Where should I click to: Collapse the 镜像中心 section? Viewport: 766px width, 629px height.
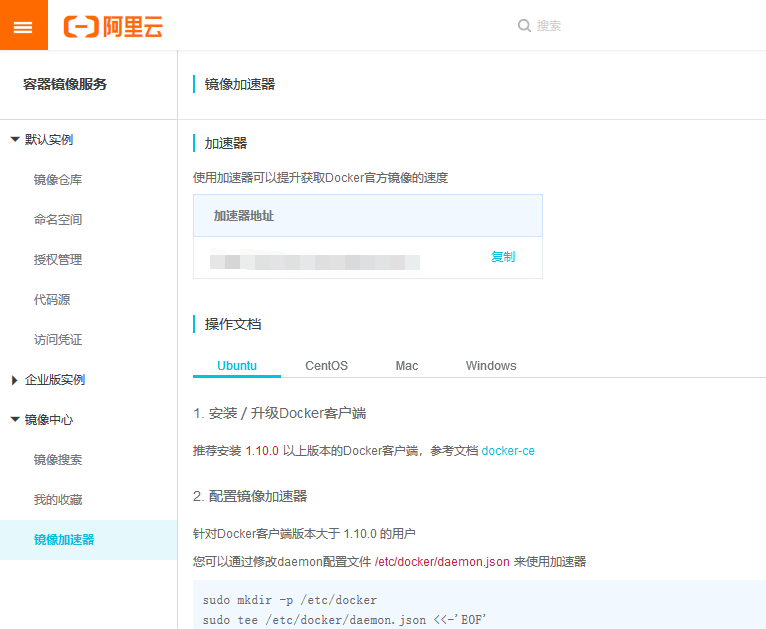coord(15,420)
